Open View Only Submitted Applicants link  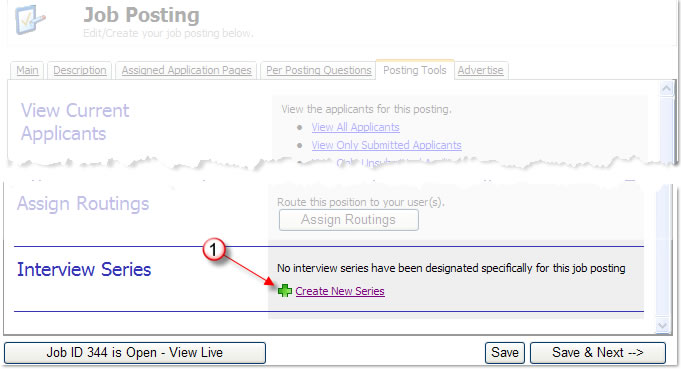(x=386, y=145)
